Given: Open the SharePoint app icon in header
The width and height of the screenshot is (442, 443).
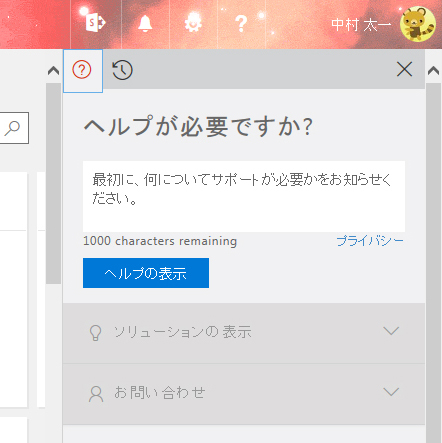Looking at the screenshot, I should coord(95,23).
